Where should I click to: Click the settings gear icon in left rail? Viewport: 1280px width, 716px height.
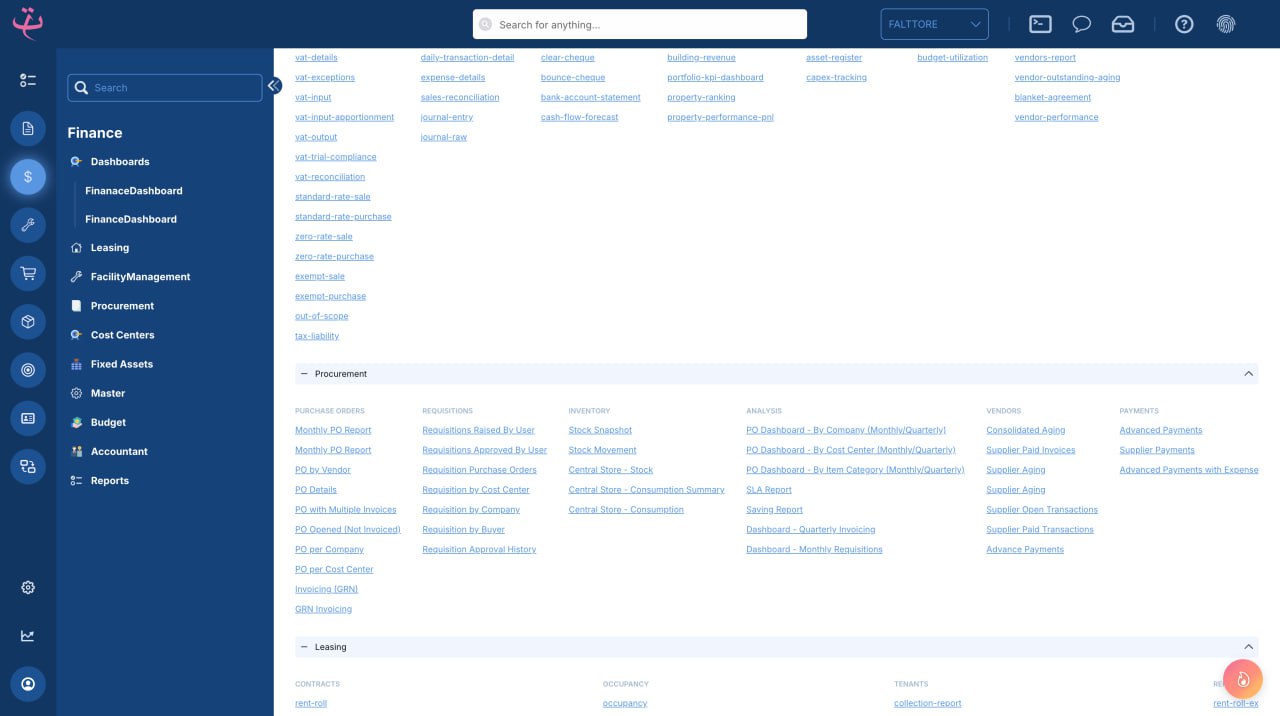click(x=28, y=588)
